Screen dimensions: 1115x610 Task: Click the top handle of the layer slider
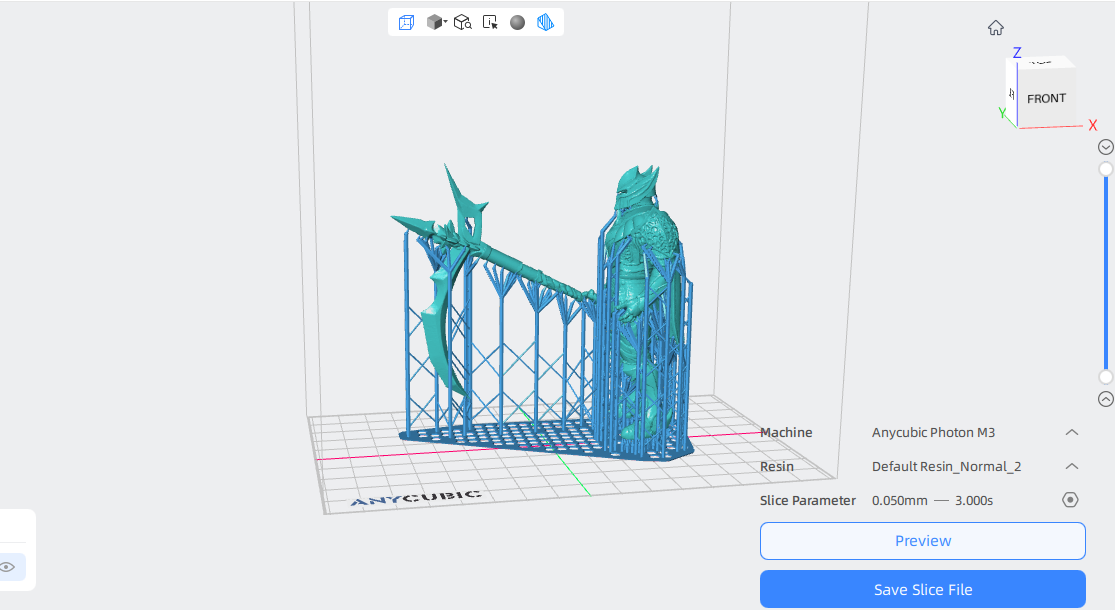pos(1106,169)
